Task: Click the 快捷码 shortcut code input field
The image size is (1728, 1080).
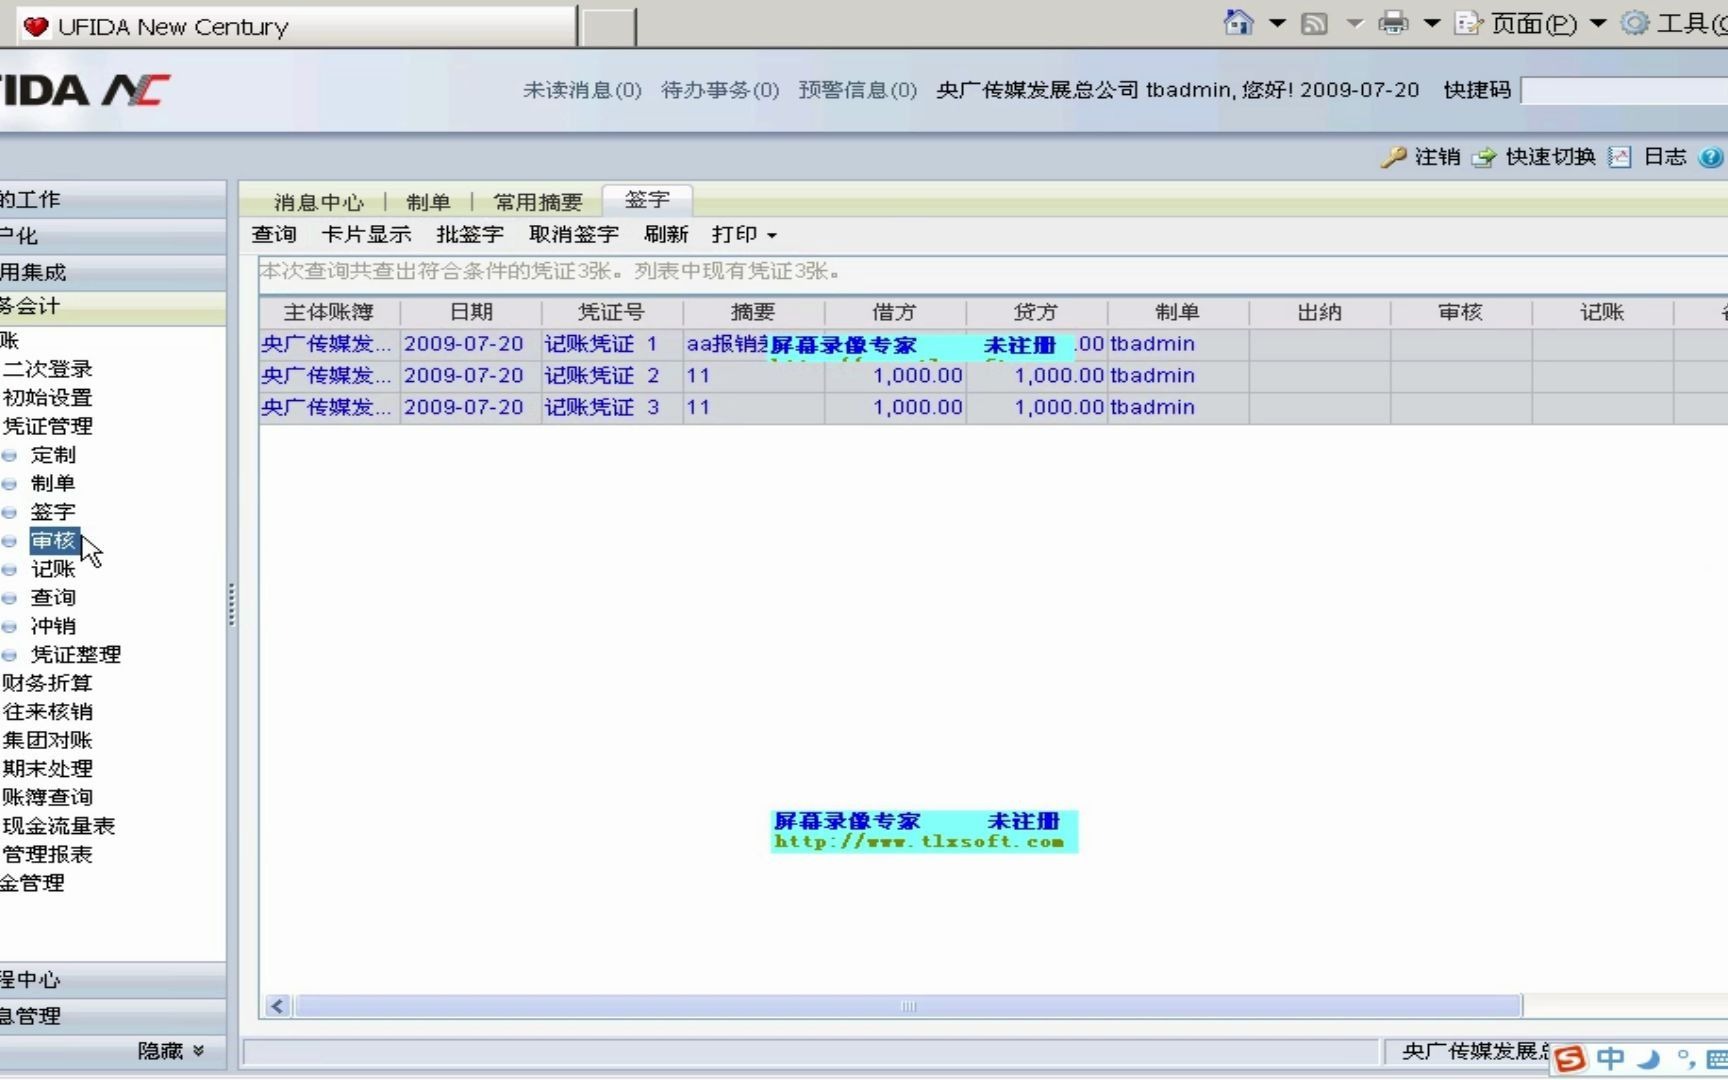Action: [1624, 91]
